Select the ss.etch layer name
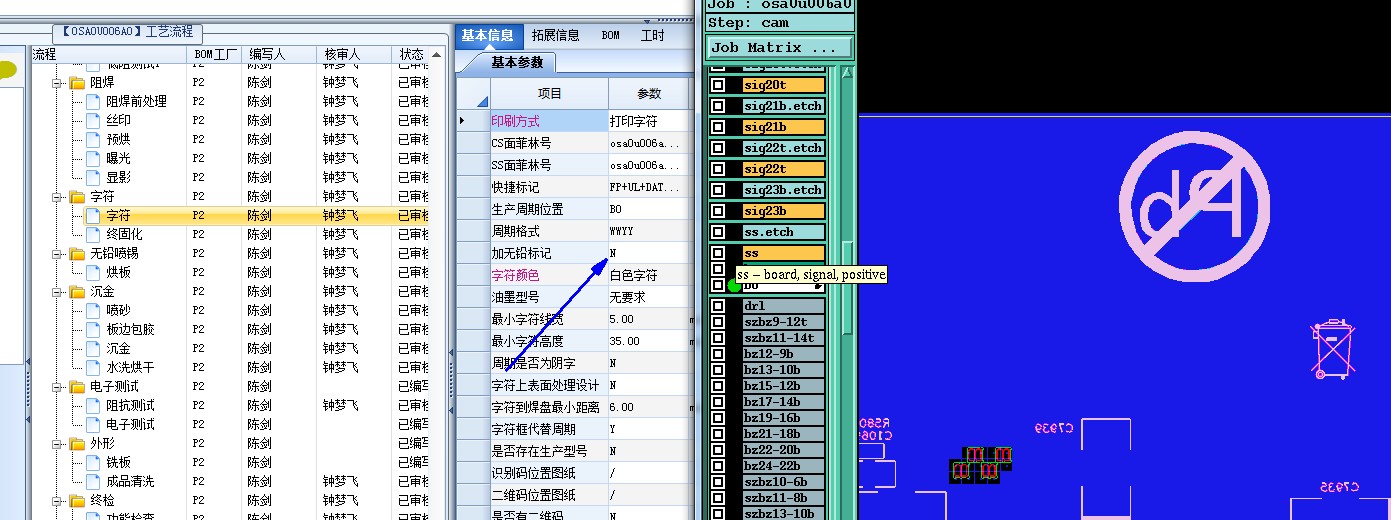Image resolution: width=1391 pixels, height=520 pixels. [783, 232]
